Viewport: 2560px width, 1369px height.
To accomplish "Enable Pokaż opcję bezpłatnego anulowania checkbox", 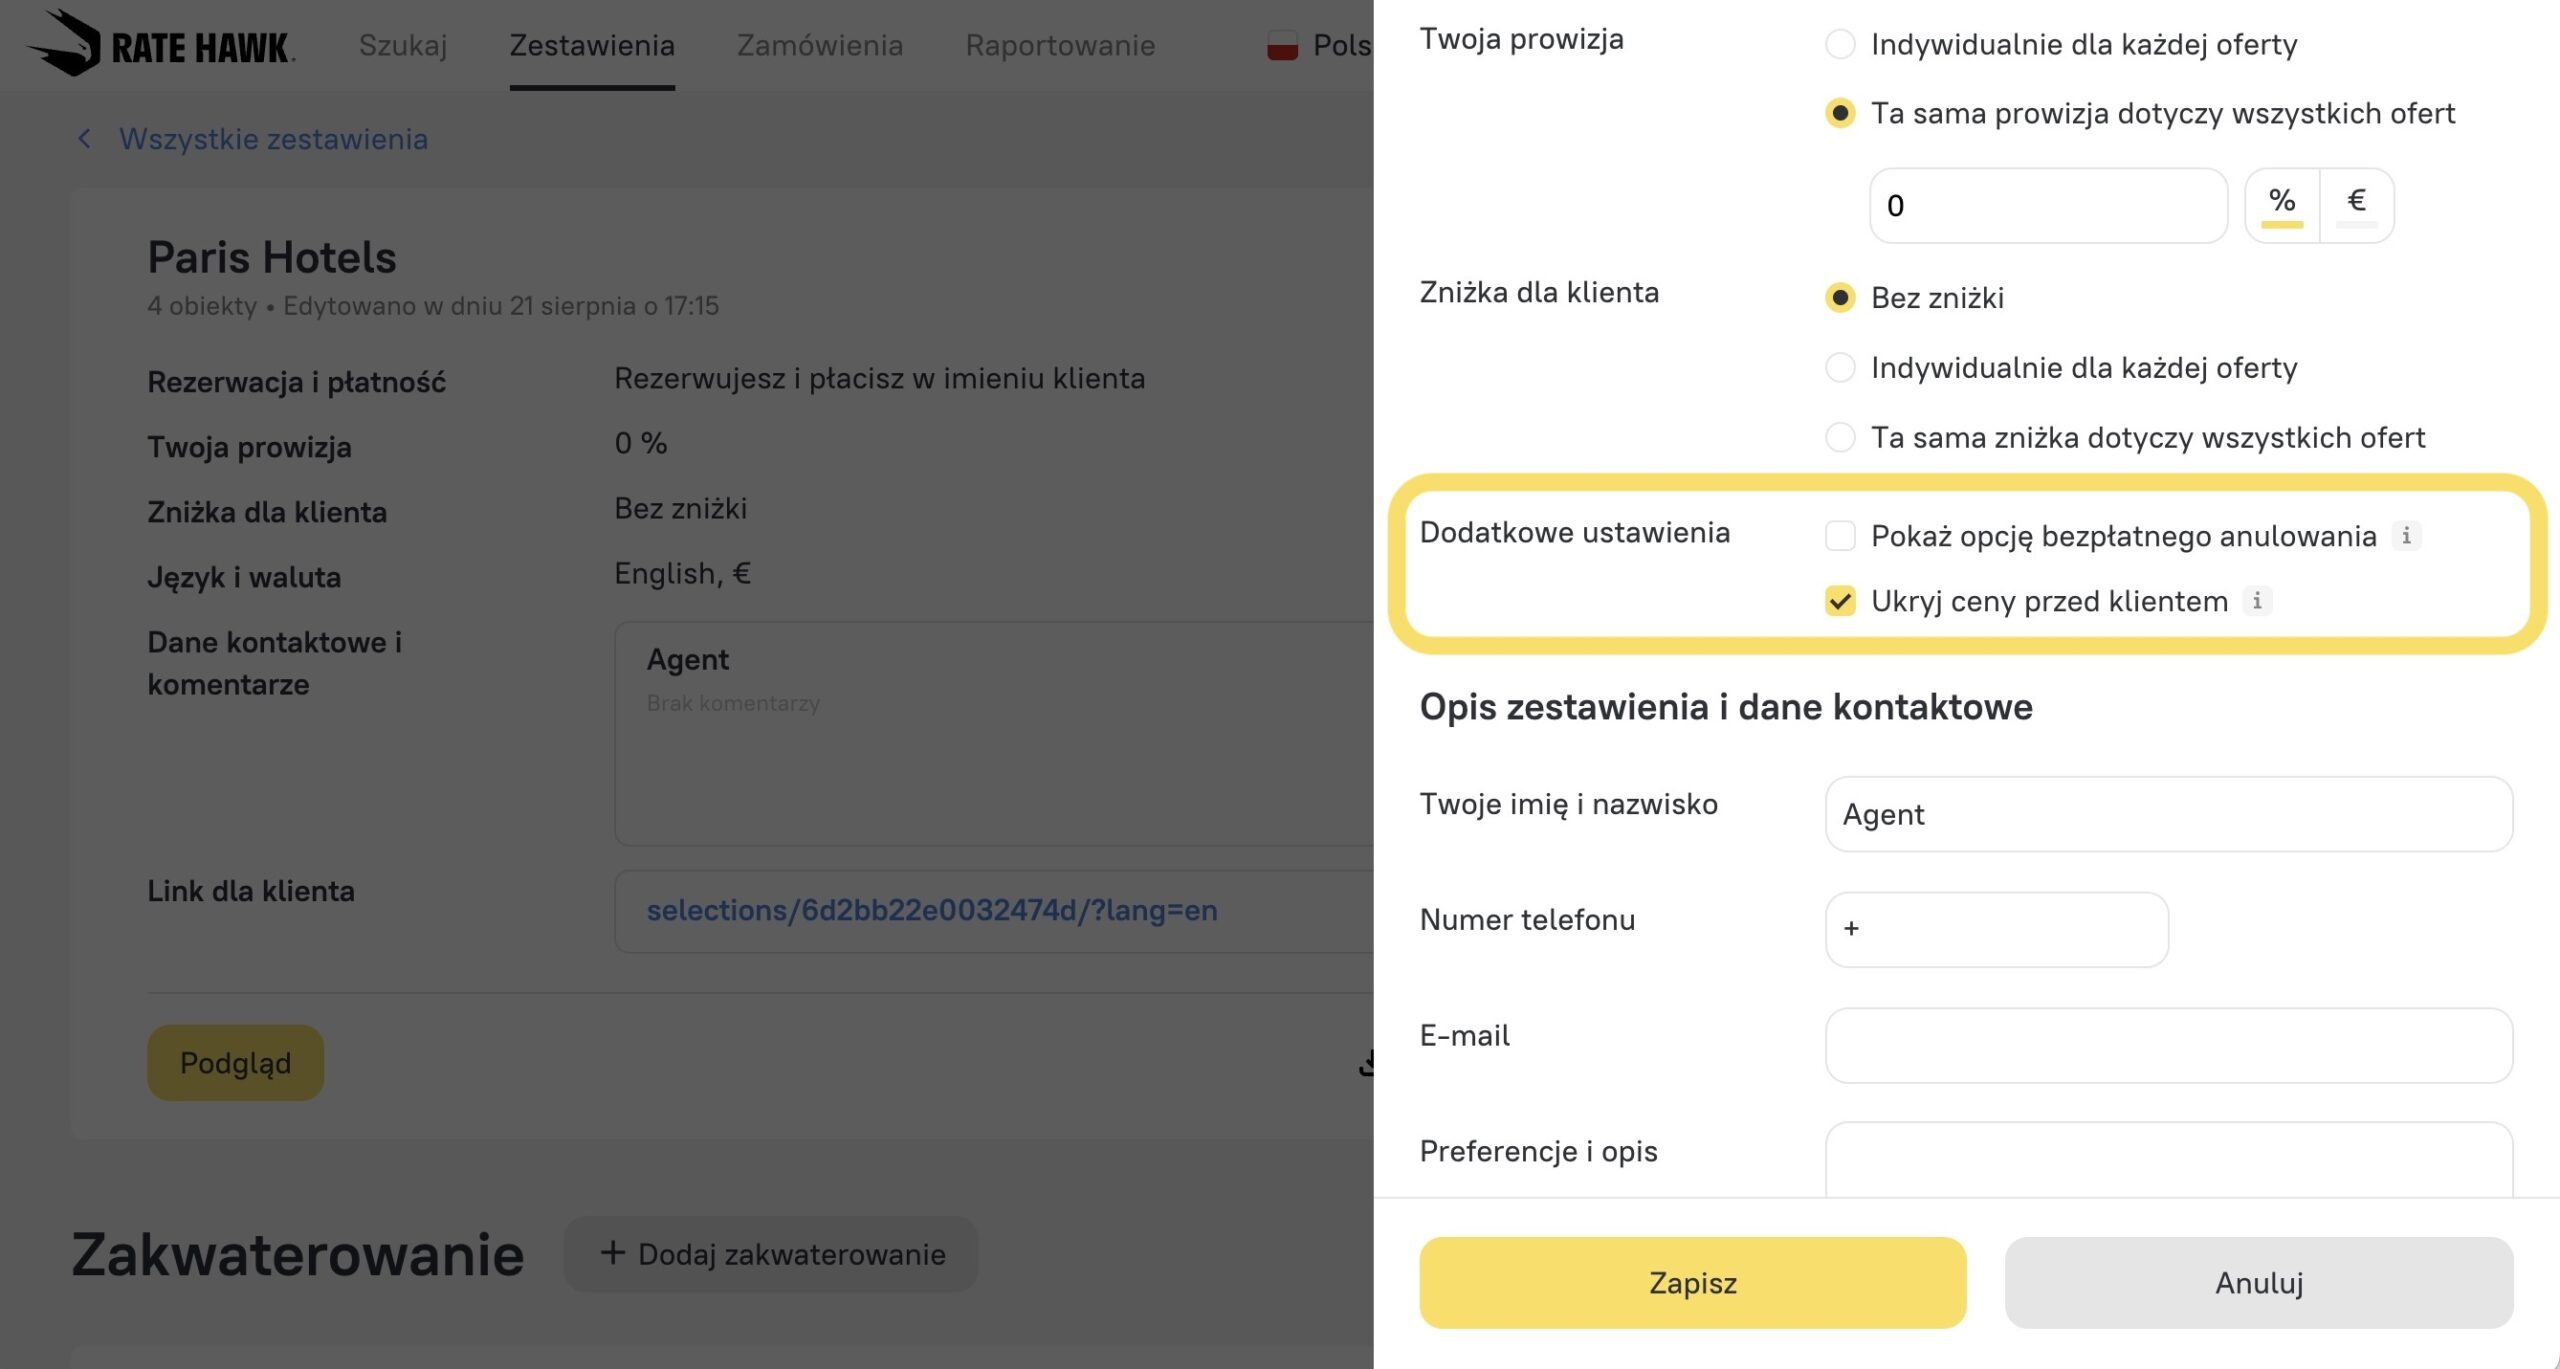I will (1840, 536).
